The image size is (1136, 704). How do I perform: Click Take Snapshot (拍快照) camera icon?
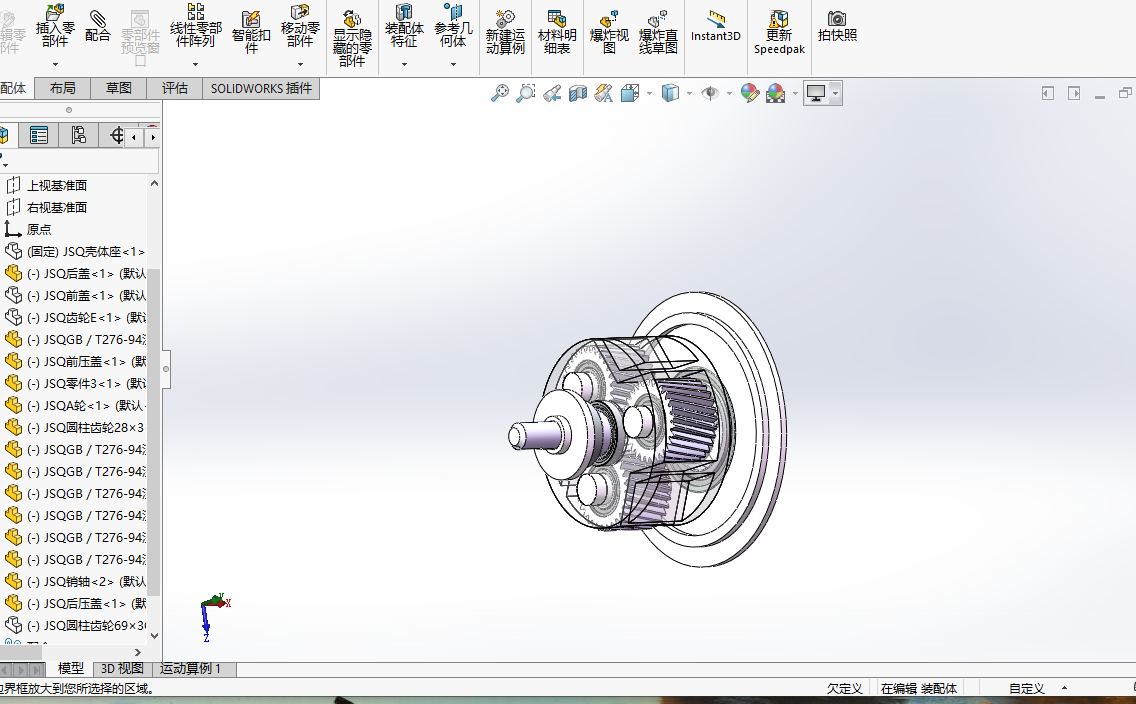(837, 26)
